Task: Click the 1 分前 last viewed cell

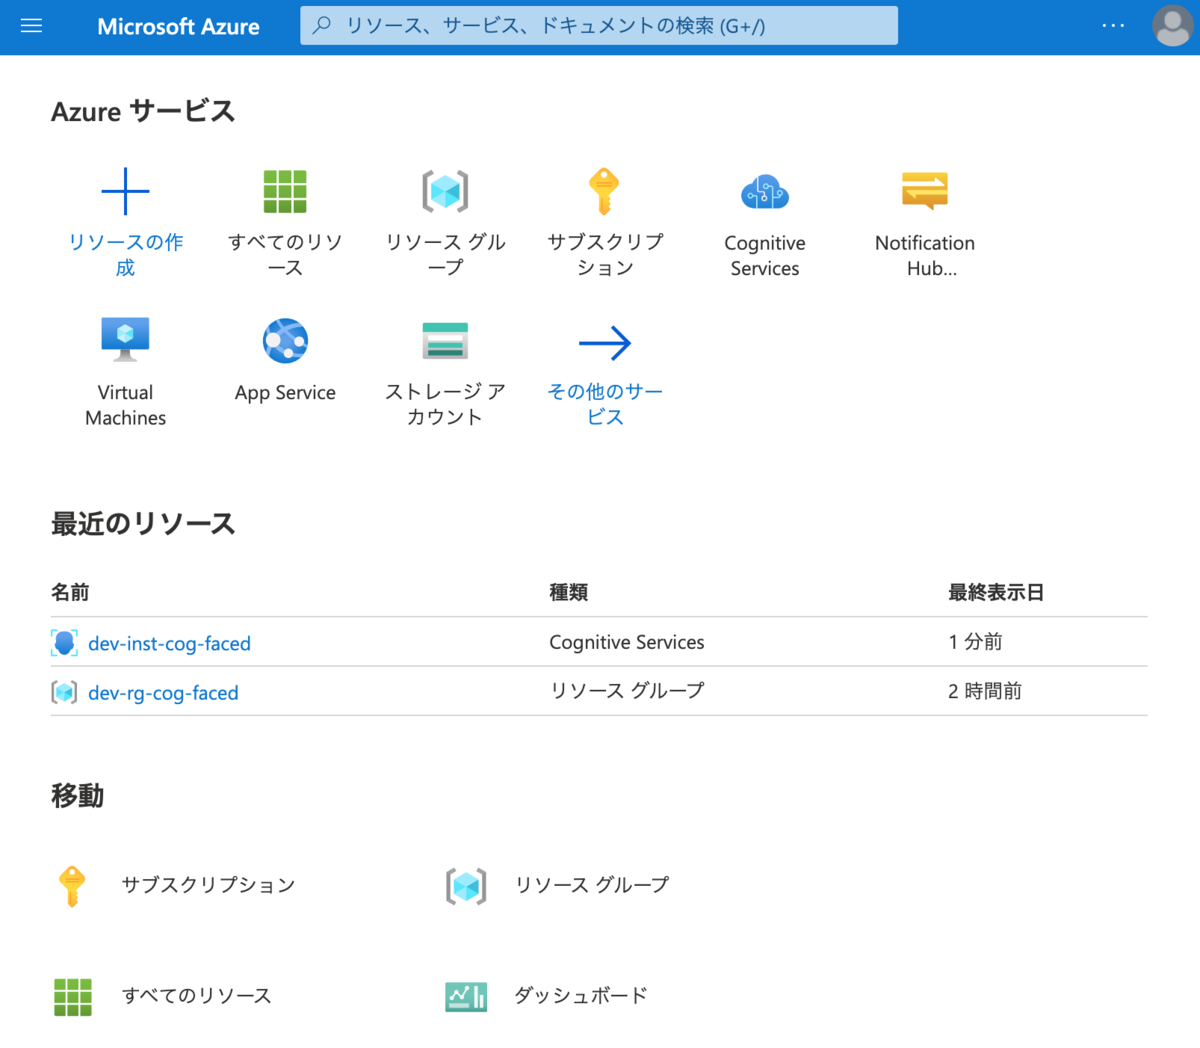Action: [975, 642]
